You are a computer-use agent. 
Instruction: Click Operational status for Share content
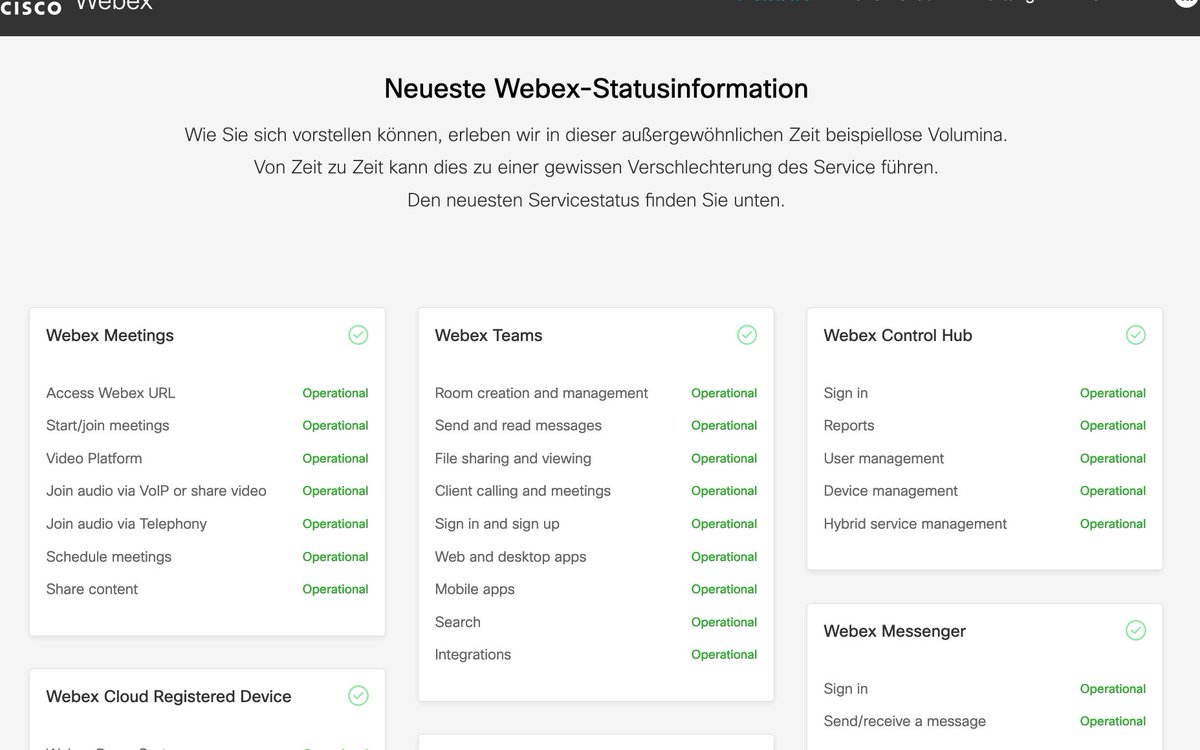[x=336, y=590]
